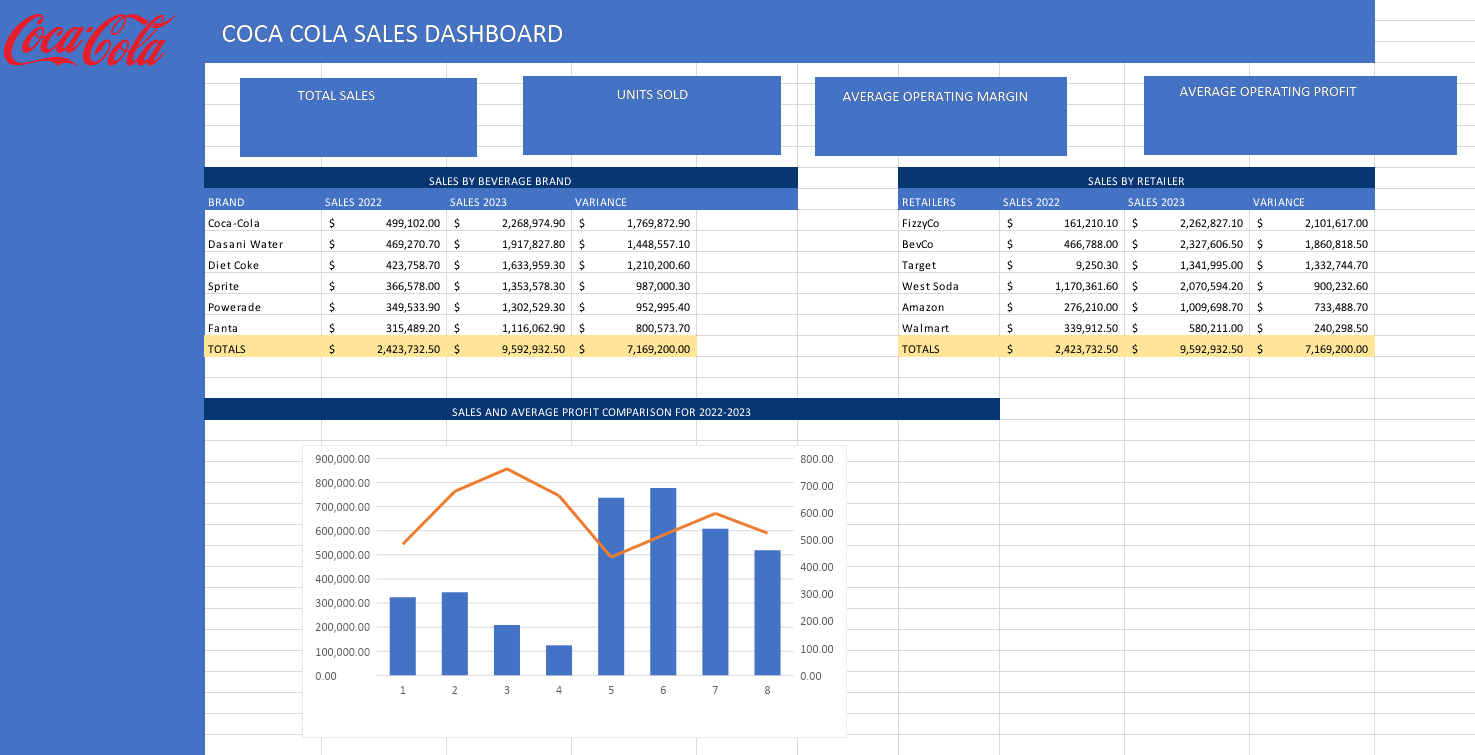Click the SALES BY RETAILER header
Image resolution: width=1475 pixels, height=755 pixels.
point(1135,181)
